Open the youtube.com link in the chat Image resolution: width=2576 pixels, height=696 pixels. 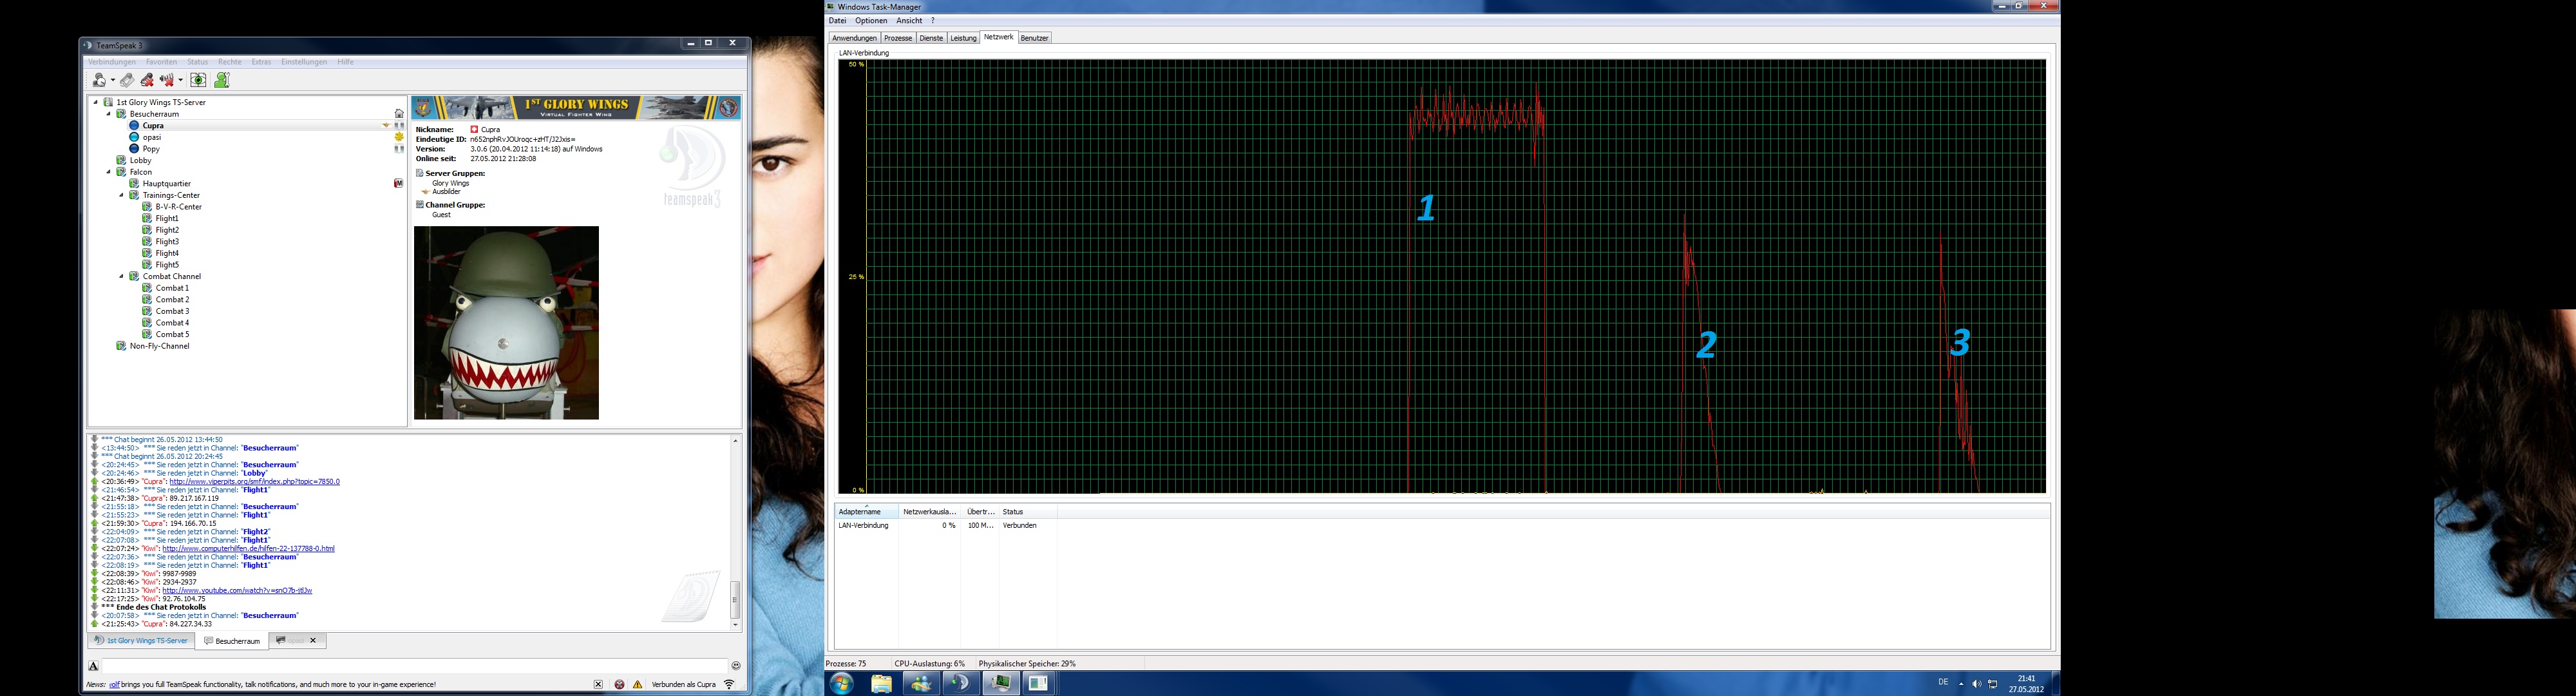click(237, 591)
